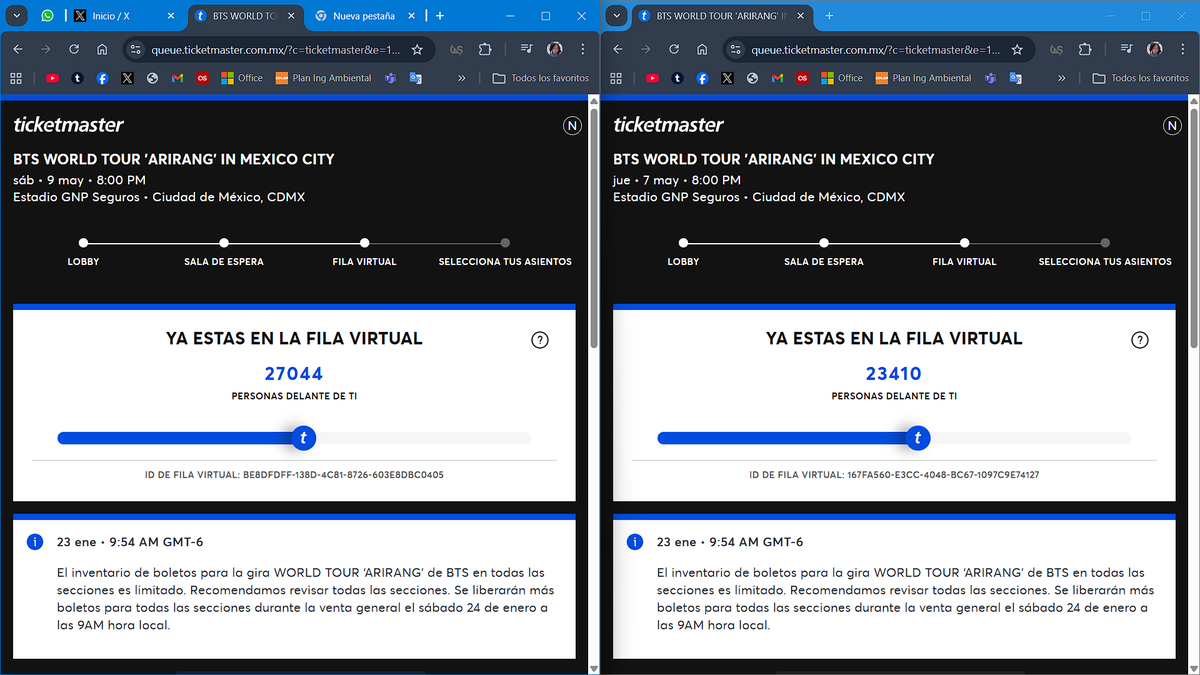
Task: Click ticketmaster logo in right window
Action: (x=668, y=125)
